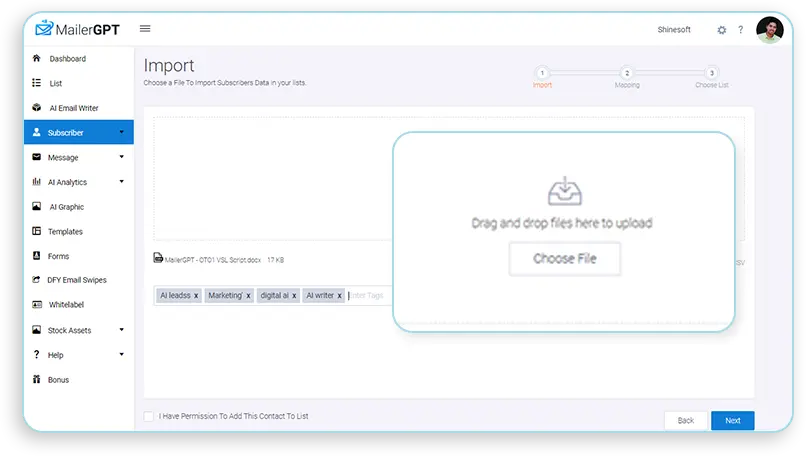Click the question mark help icon
Viewport: 806px width, 456px height.
coord(741,30)
